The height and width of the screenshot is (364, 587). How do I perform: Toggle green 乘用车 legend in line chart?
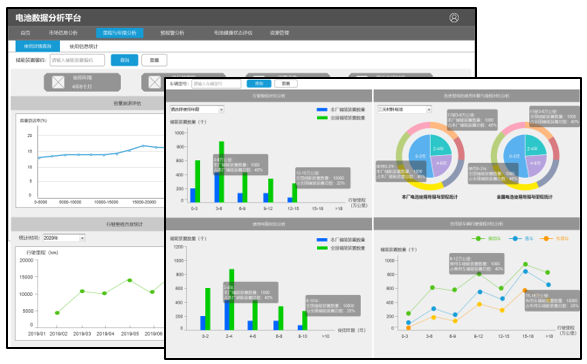486,239
